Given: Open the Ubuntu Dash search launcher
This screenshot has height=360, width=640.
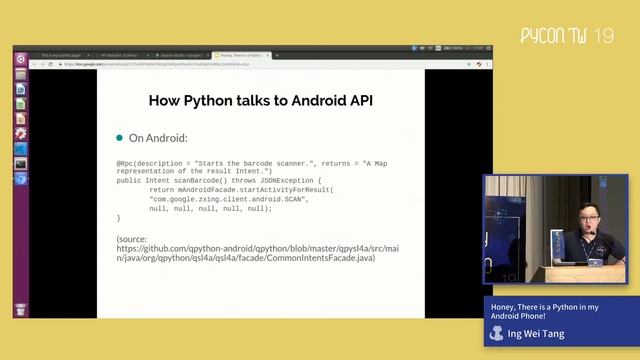Looking at the screenshot, I should point(20,59).
